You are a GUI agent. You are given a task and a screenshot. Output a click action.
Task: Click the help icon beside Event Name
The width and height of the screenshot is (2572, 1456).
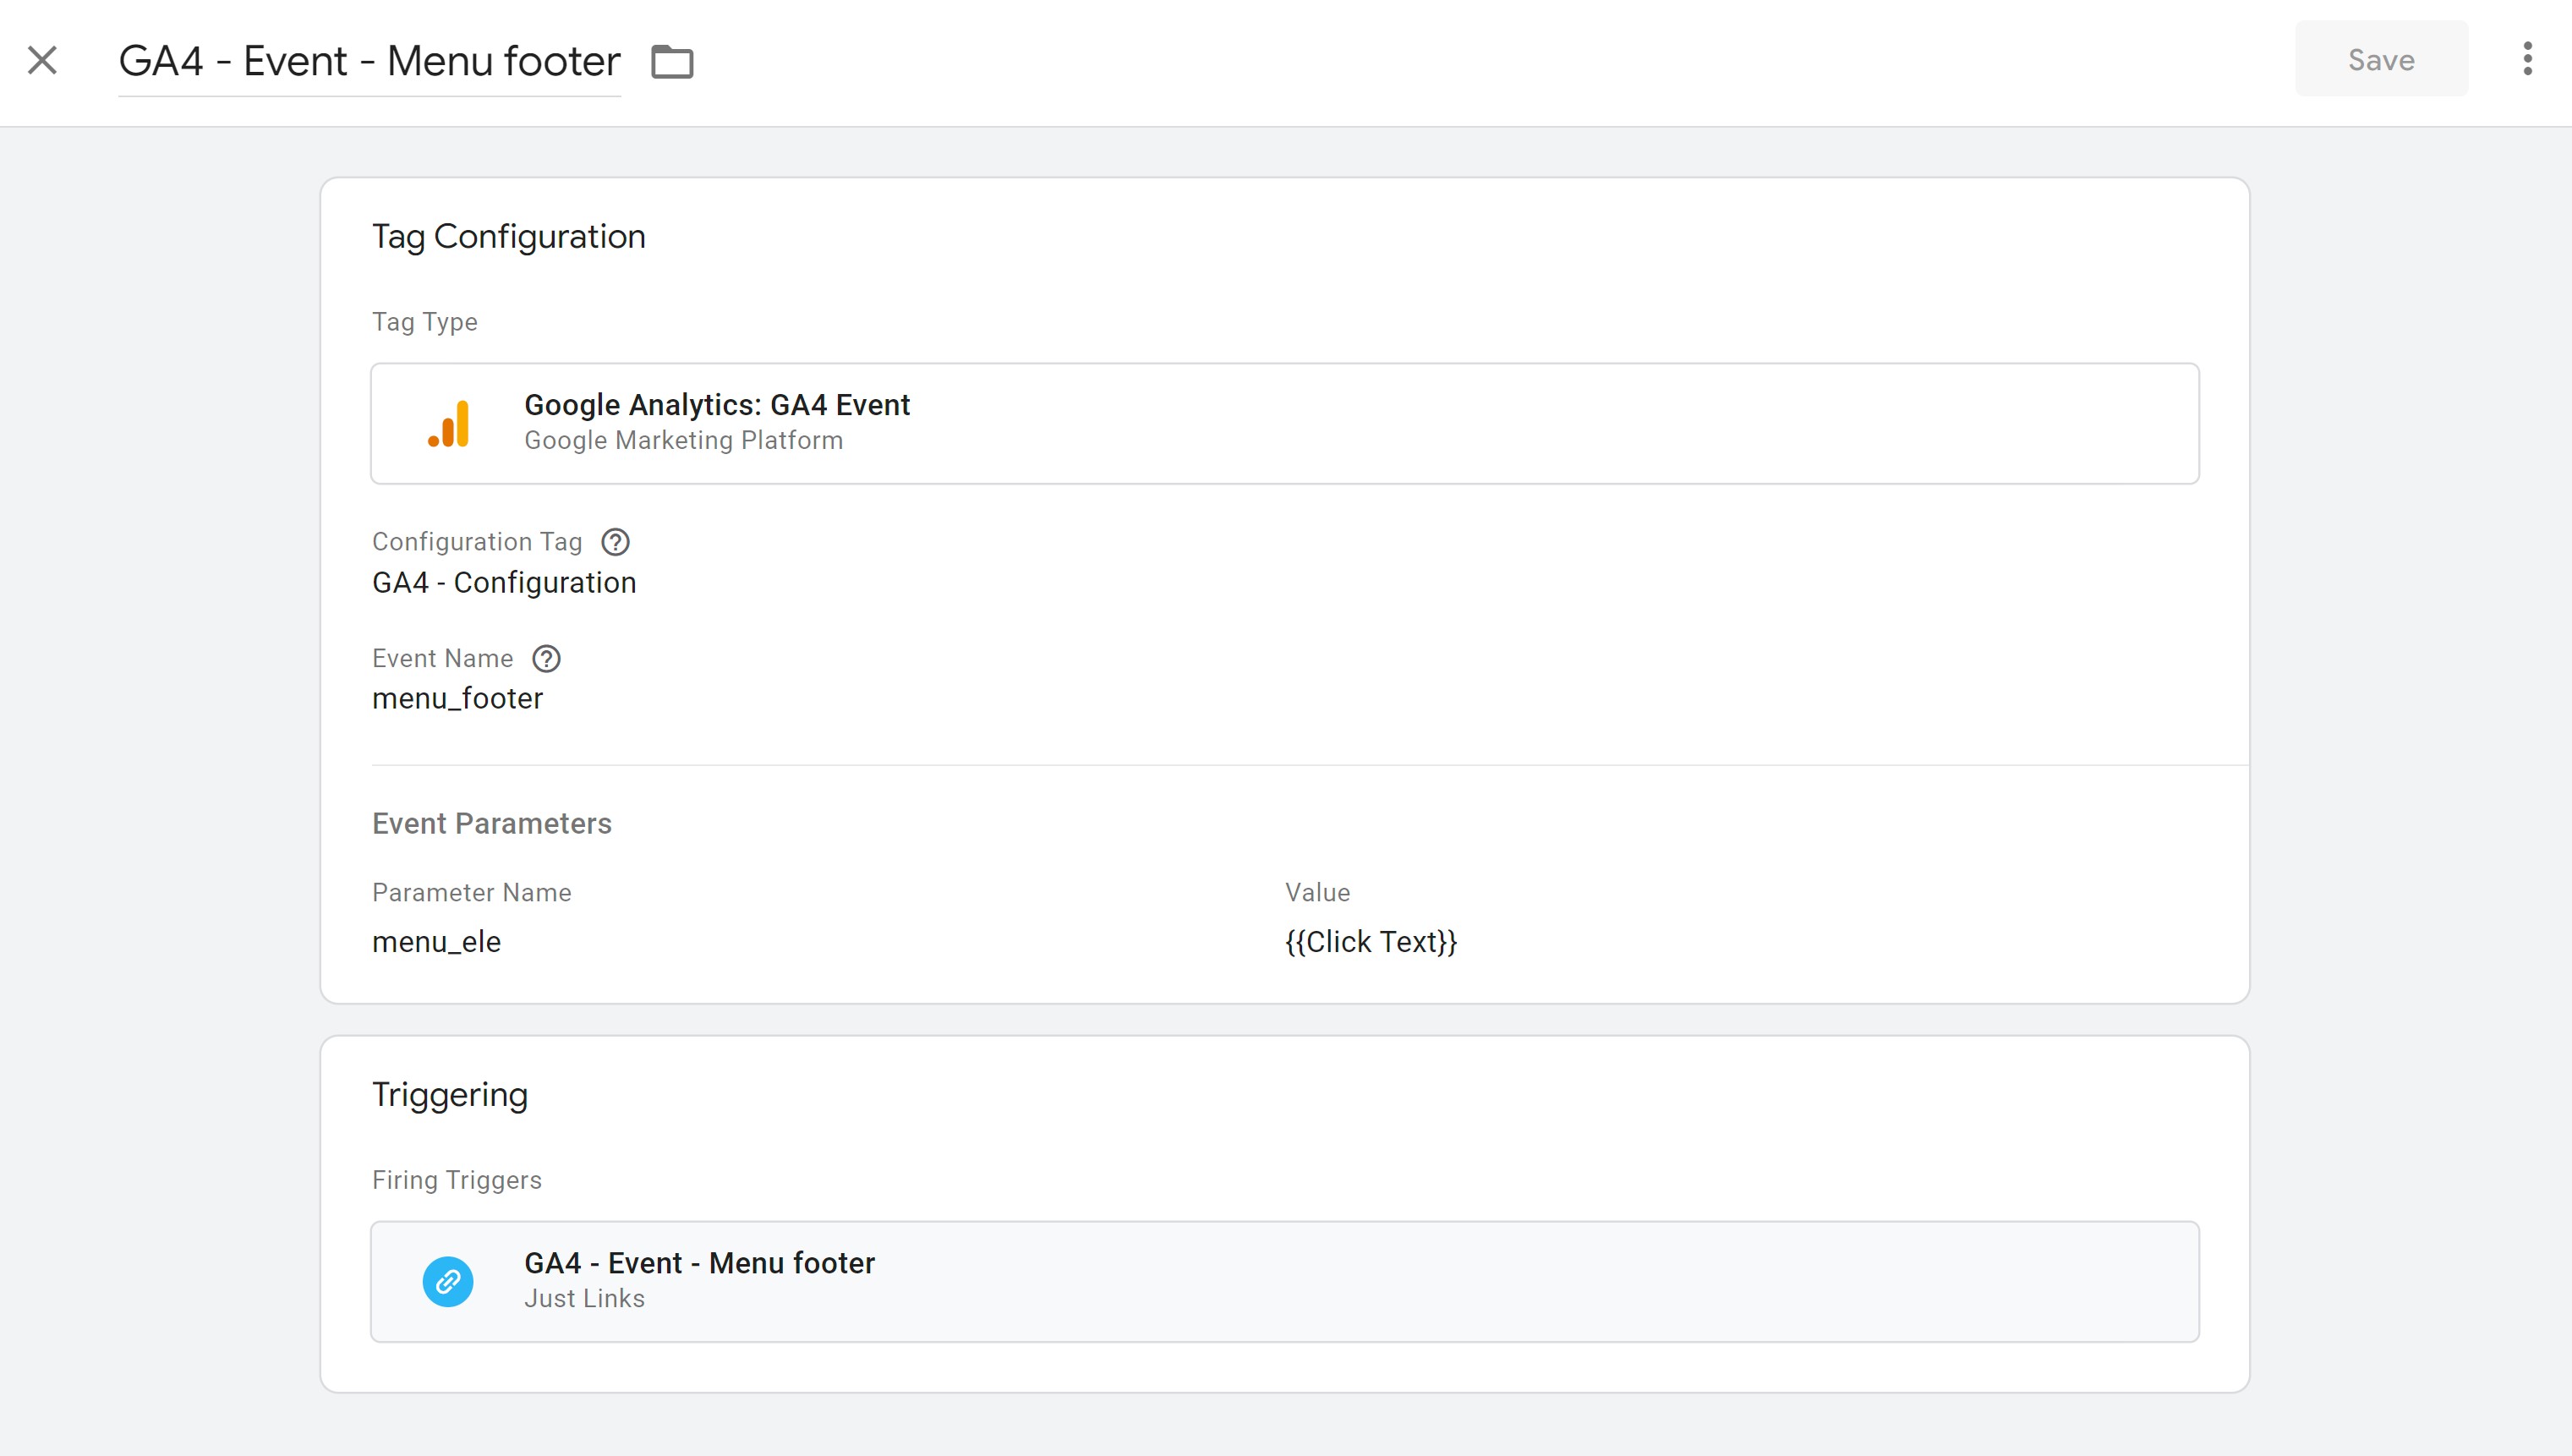point(546,658)
